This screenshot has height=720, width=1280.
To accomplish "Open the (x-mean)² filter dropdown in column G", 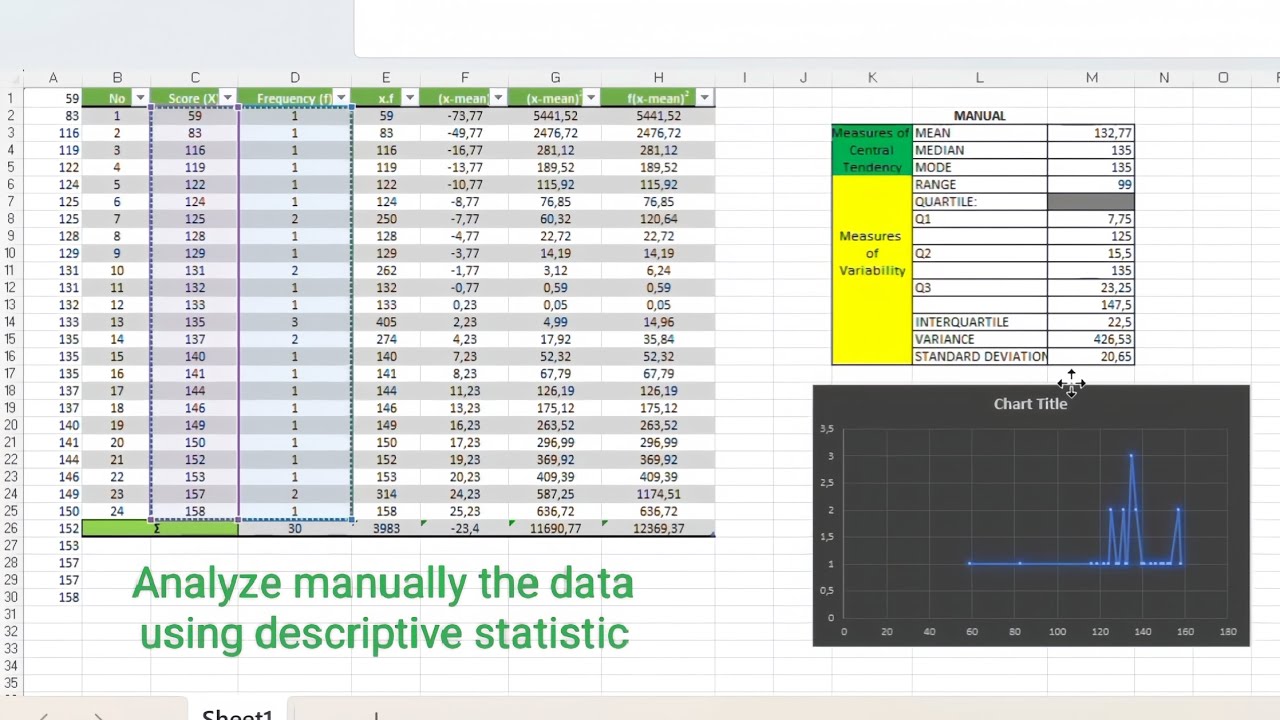I will [591, 98].
